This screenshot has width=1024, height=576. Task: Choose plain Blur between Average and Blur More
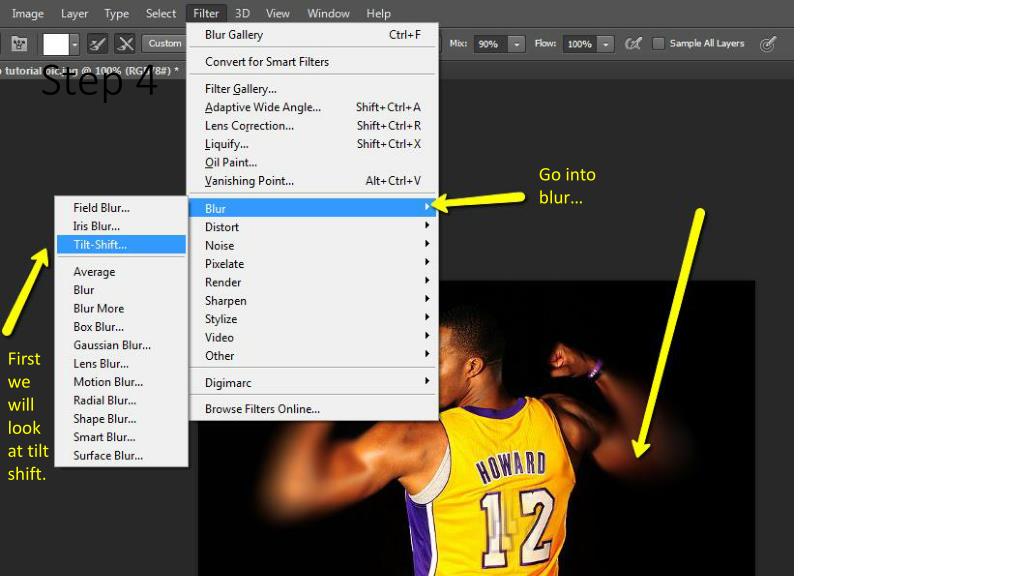[x=121, y=290]
